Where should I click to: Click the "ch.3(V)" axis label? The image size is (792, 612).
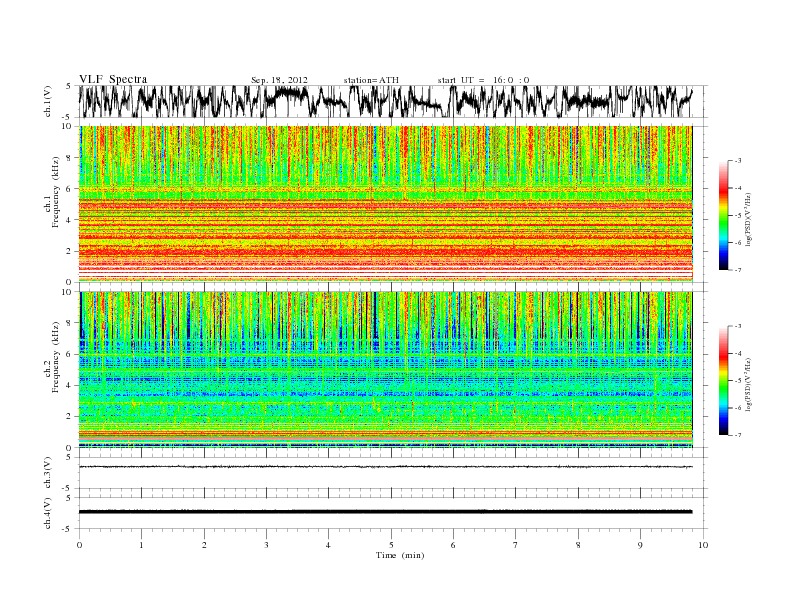tap(47, 473)
